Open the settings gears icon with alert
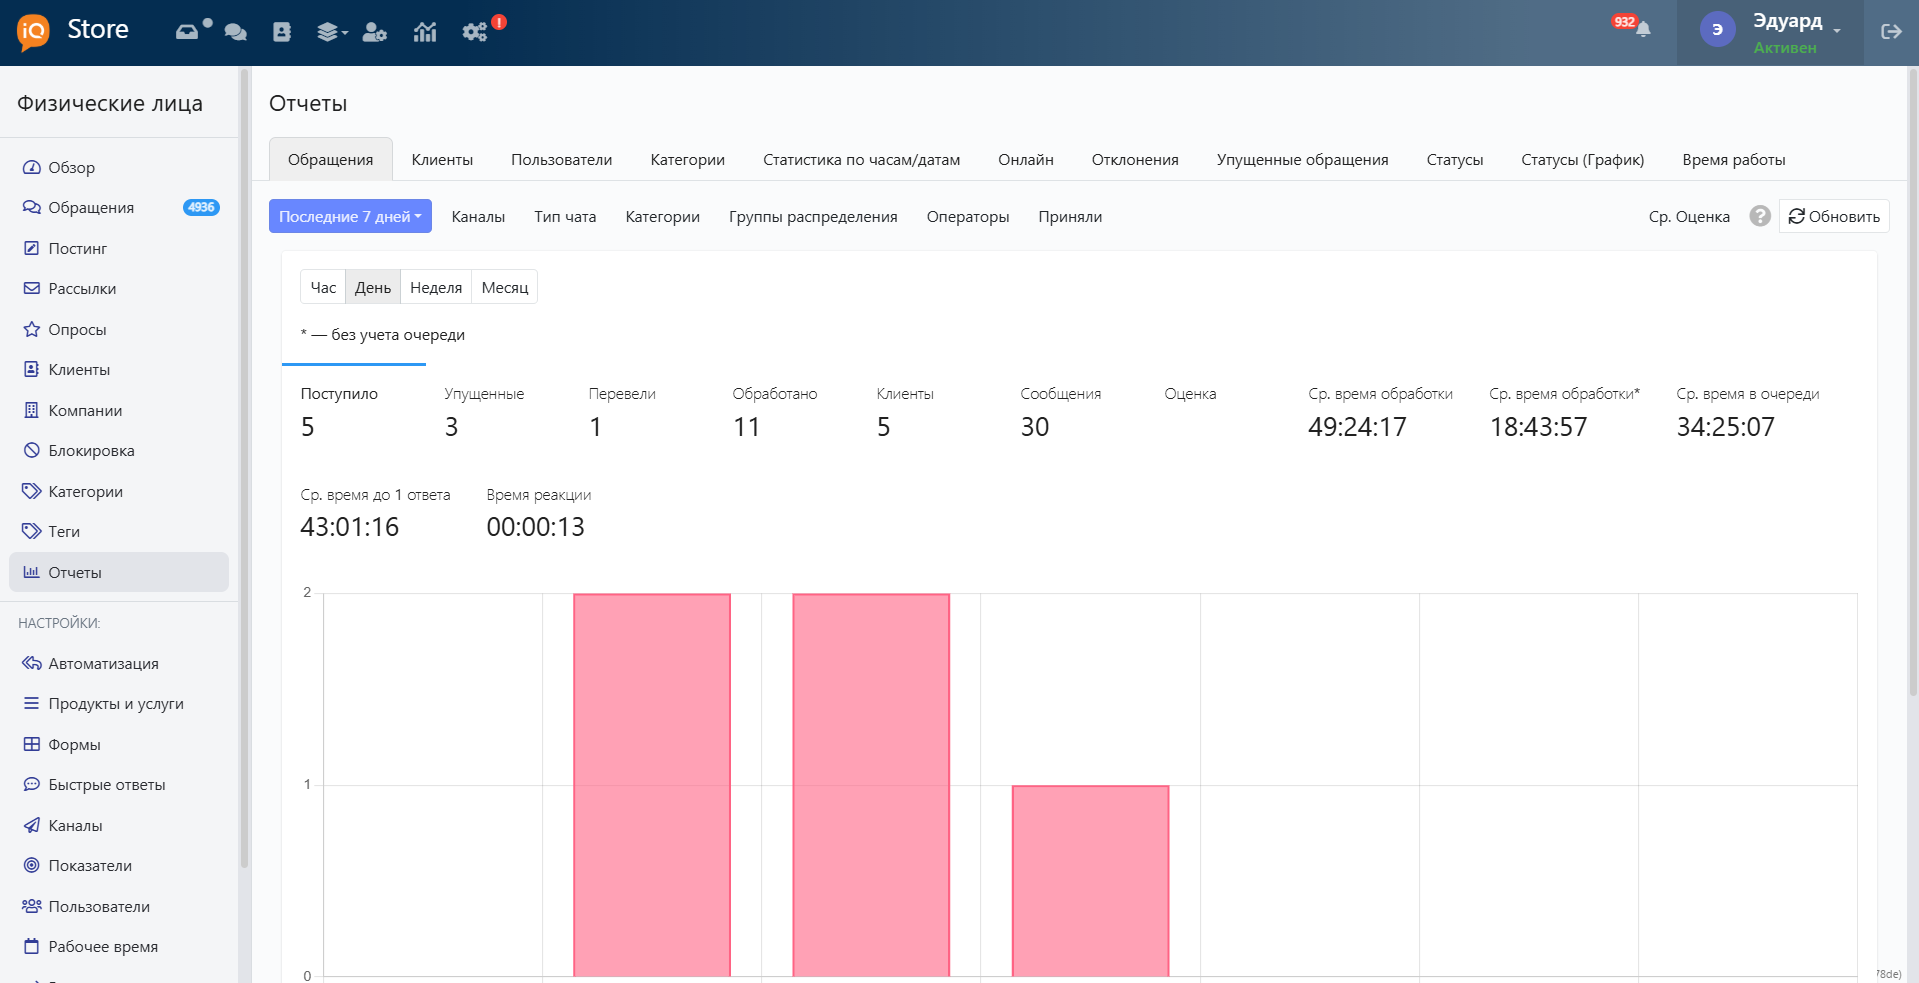Viewport: 1919px width, 983px height. (475, 32)
